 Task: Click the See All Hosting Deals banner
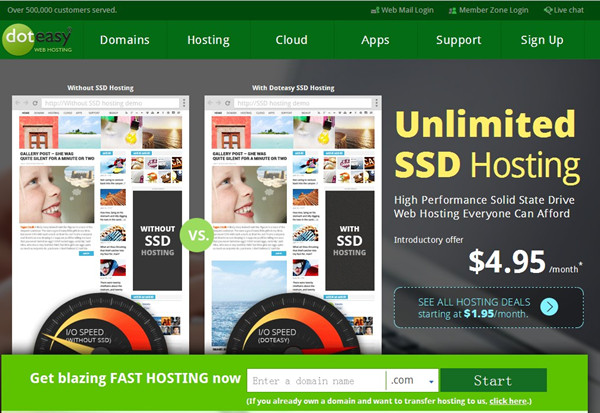(x=489, y=307)
